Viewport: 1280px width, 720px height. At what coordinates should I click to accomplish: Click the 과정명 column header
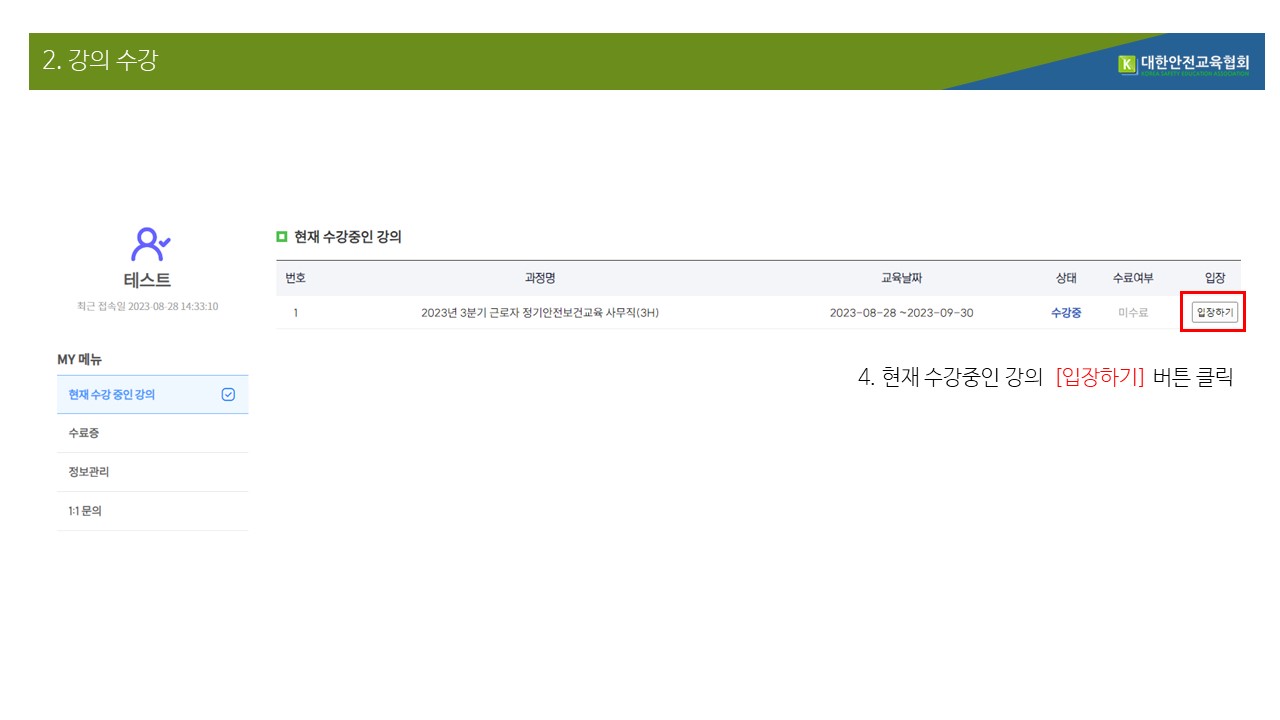pos(540,278)
